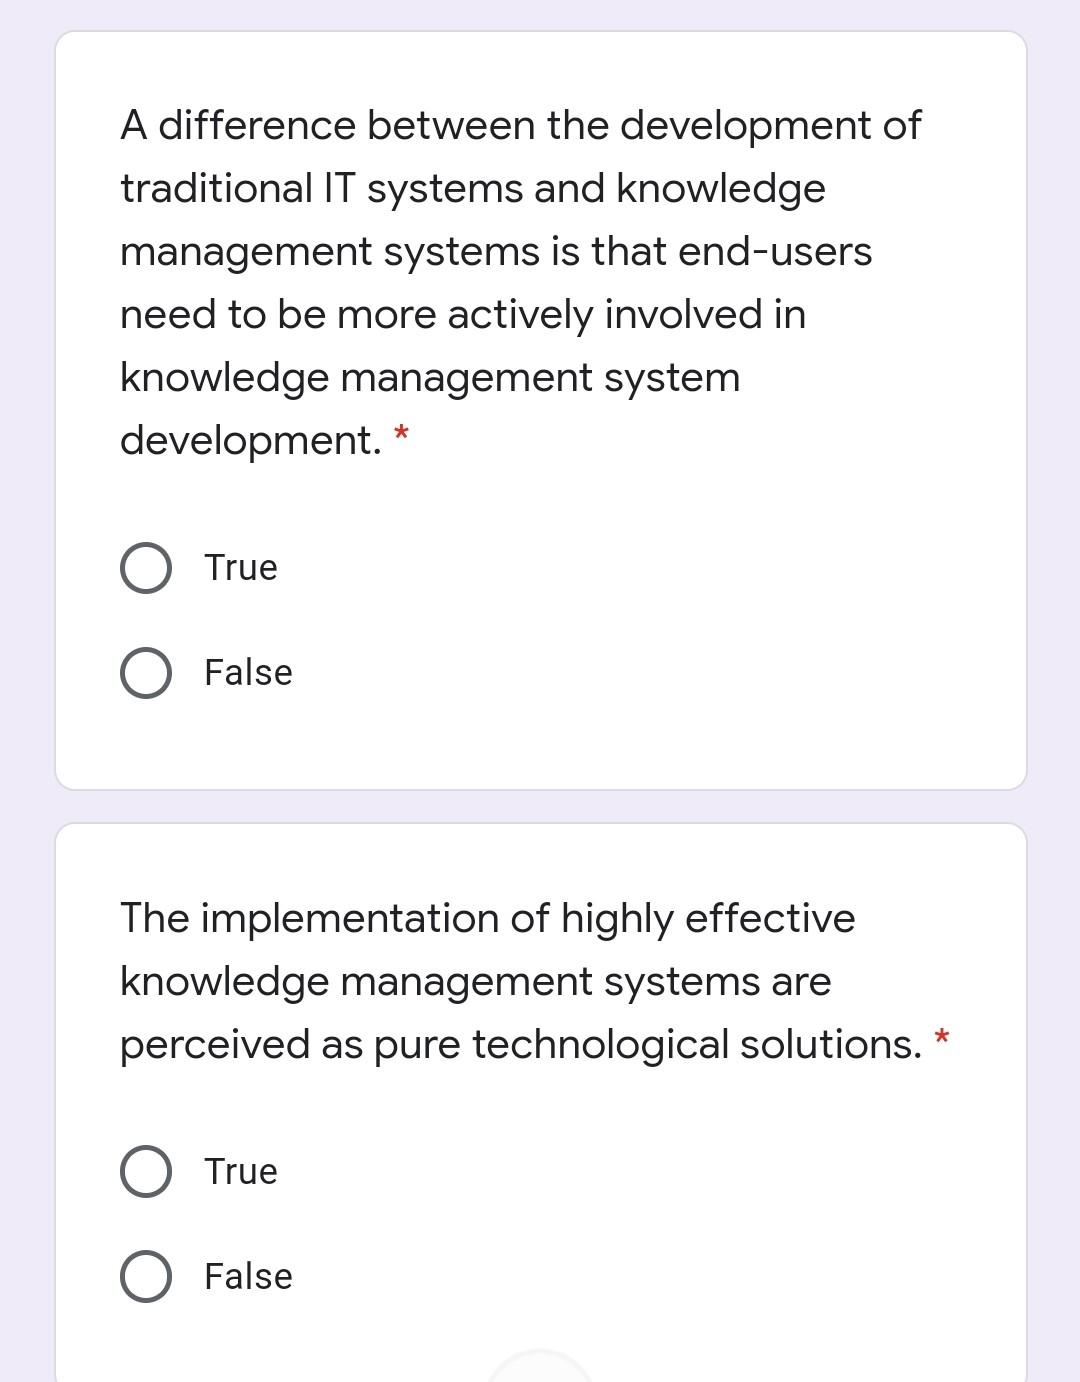Click the empty radio circle beside True, question one
The height and width of the screenshot is (1382, 1080).
tap(145, 568)
